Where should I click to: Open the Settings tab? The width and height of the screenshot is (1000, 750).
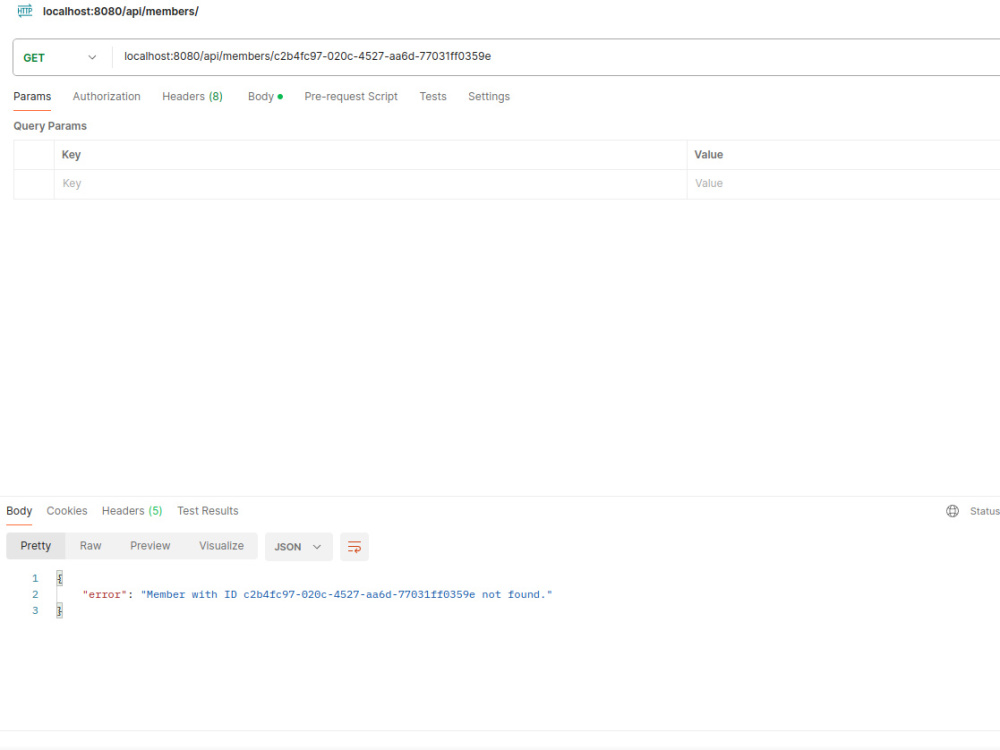click(489, 96)
